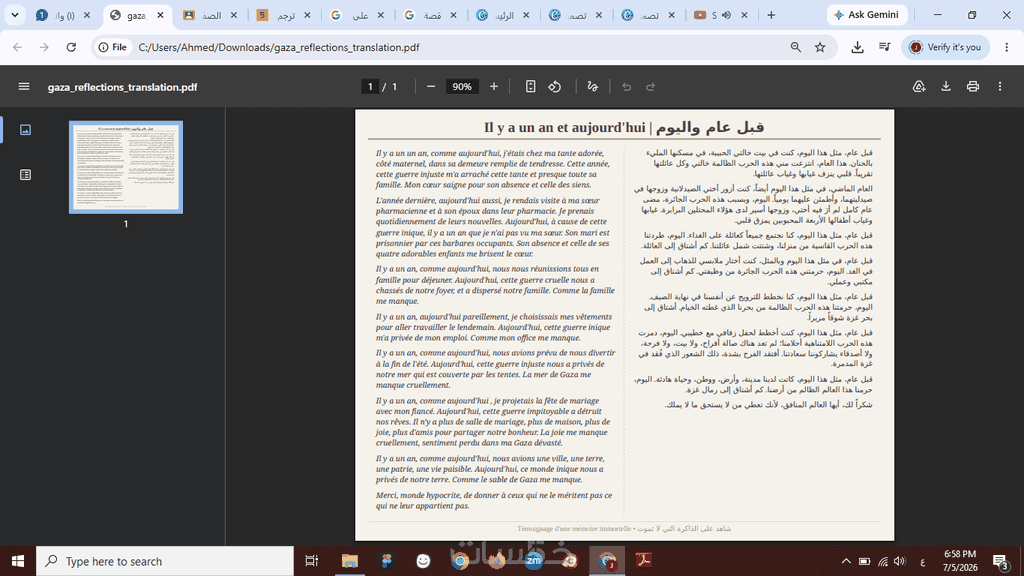1024x576 pixels.
Task: Click the Type here to search box
Action: pos(165,561)
